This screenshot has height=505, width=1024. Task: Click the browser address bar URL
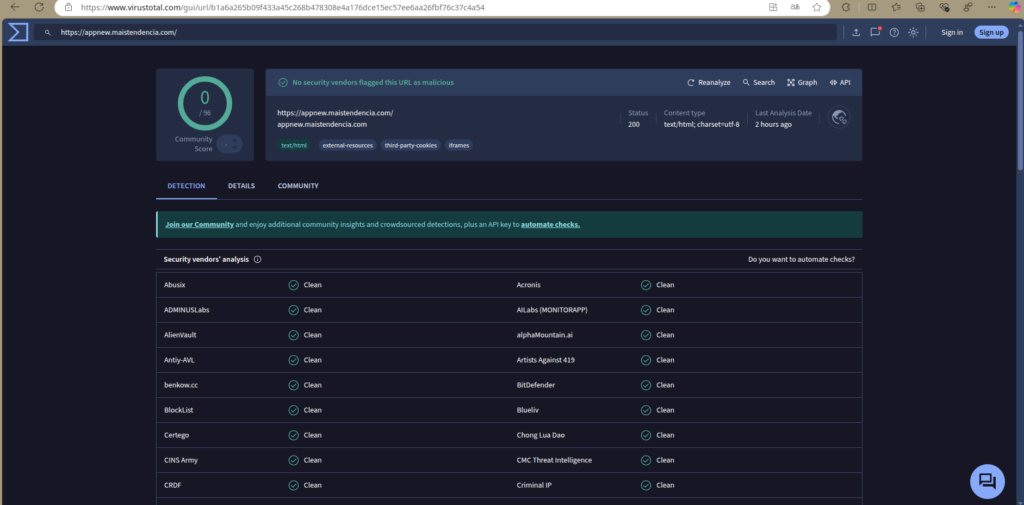click(x=283, y=7)
